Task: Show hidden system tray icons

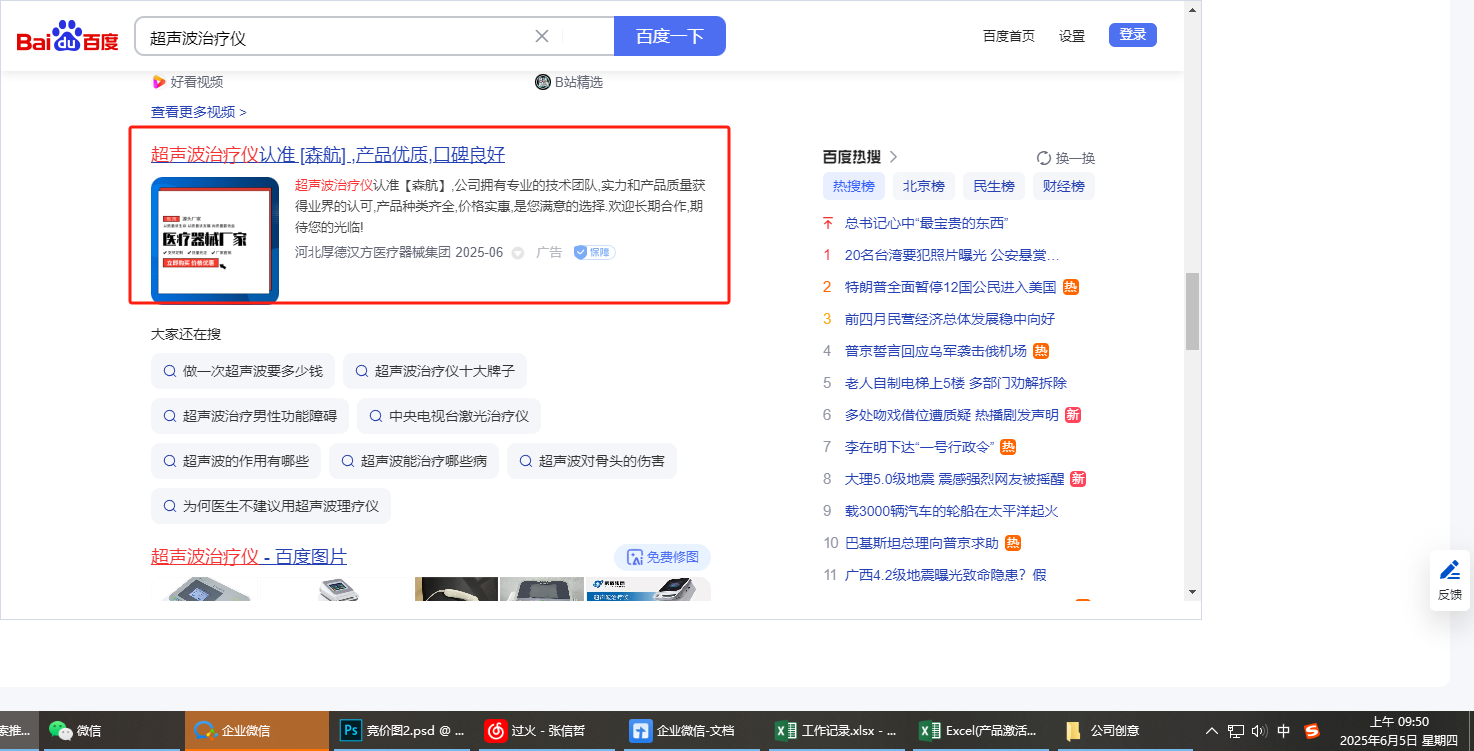Action: click(x=1212, y=731)
